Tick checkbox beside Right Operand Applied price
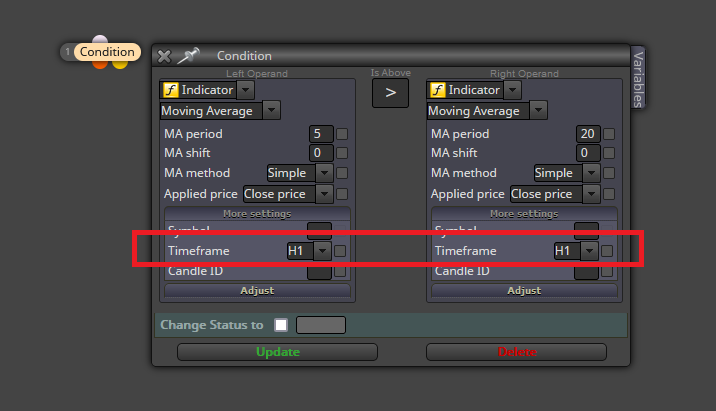Viewport: 716px width, 411px height. coord(609,194)
